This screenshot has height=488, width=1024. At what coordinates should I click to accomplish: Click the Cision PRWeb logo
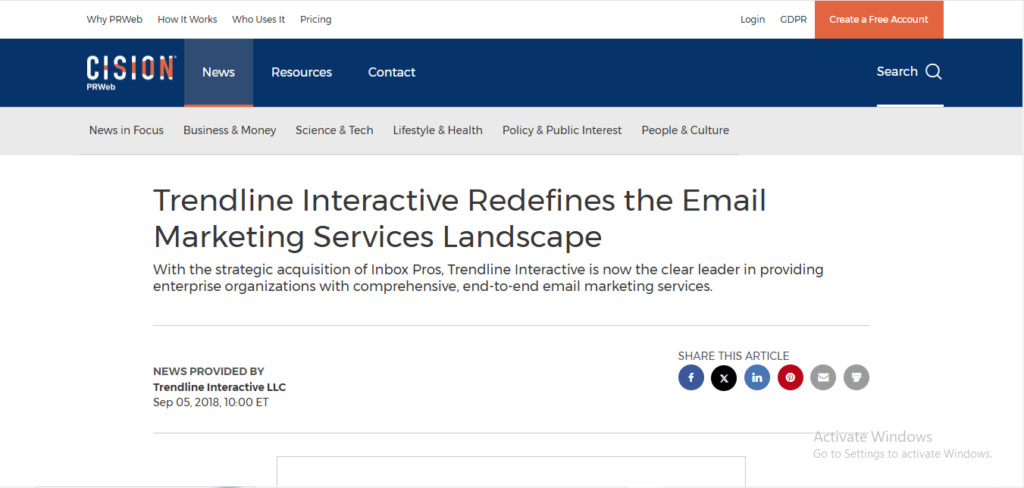point(131,73)
